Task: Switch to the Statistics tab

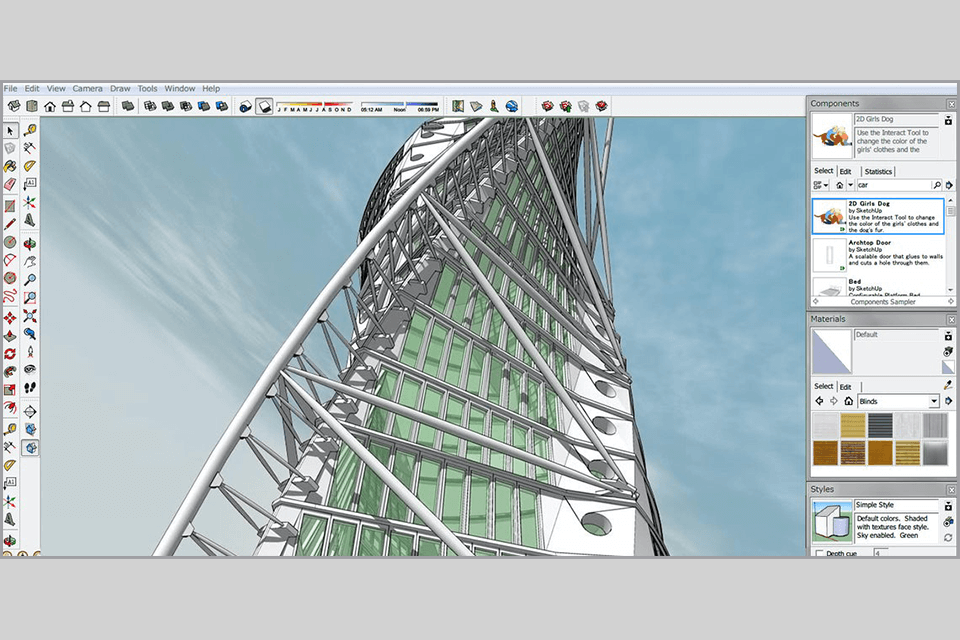Action: pos(878,171)
